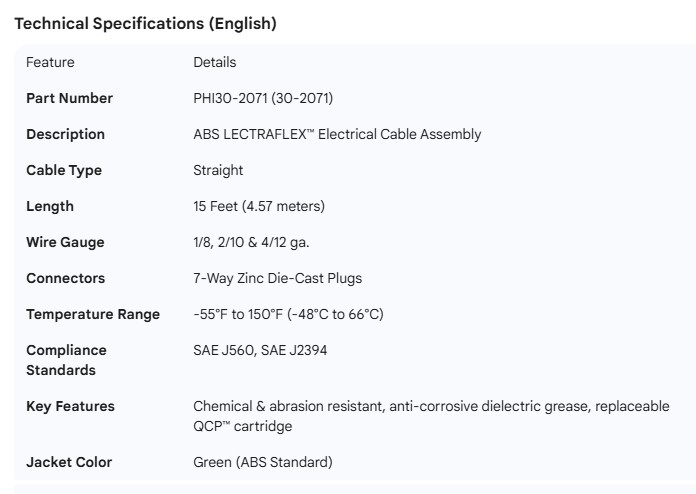Select the Wire Gauge label

click(x=65, y=242)
